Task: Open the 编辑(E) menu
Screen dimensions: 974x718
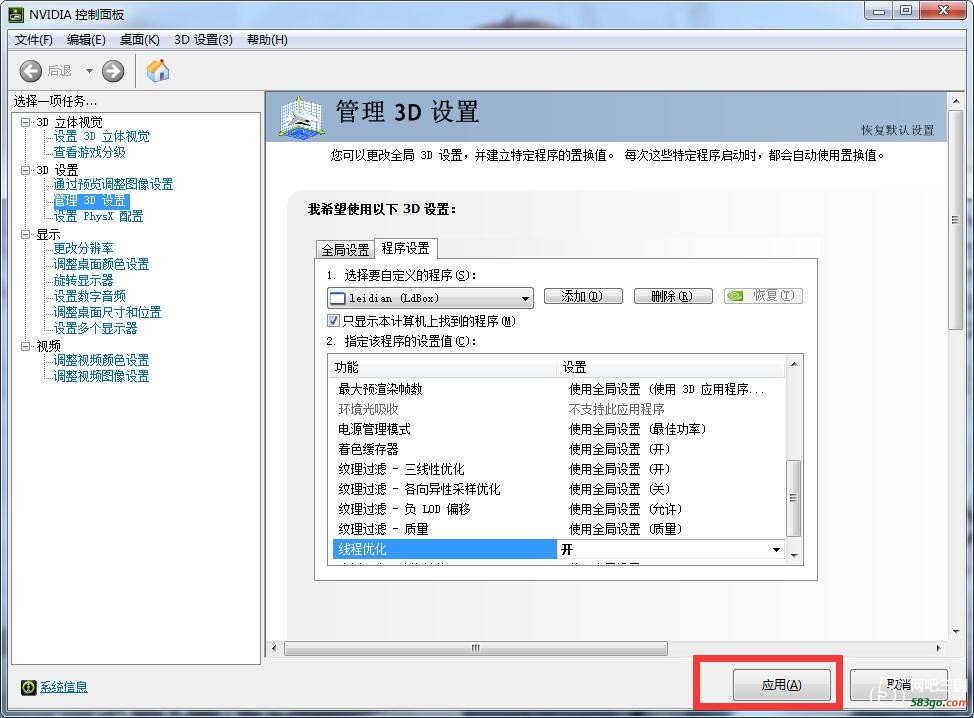Action: tap(86, 40)
